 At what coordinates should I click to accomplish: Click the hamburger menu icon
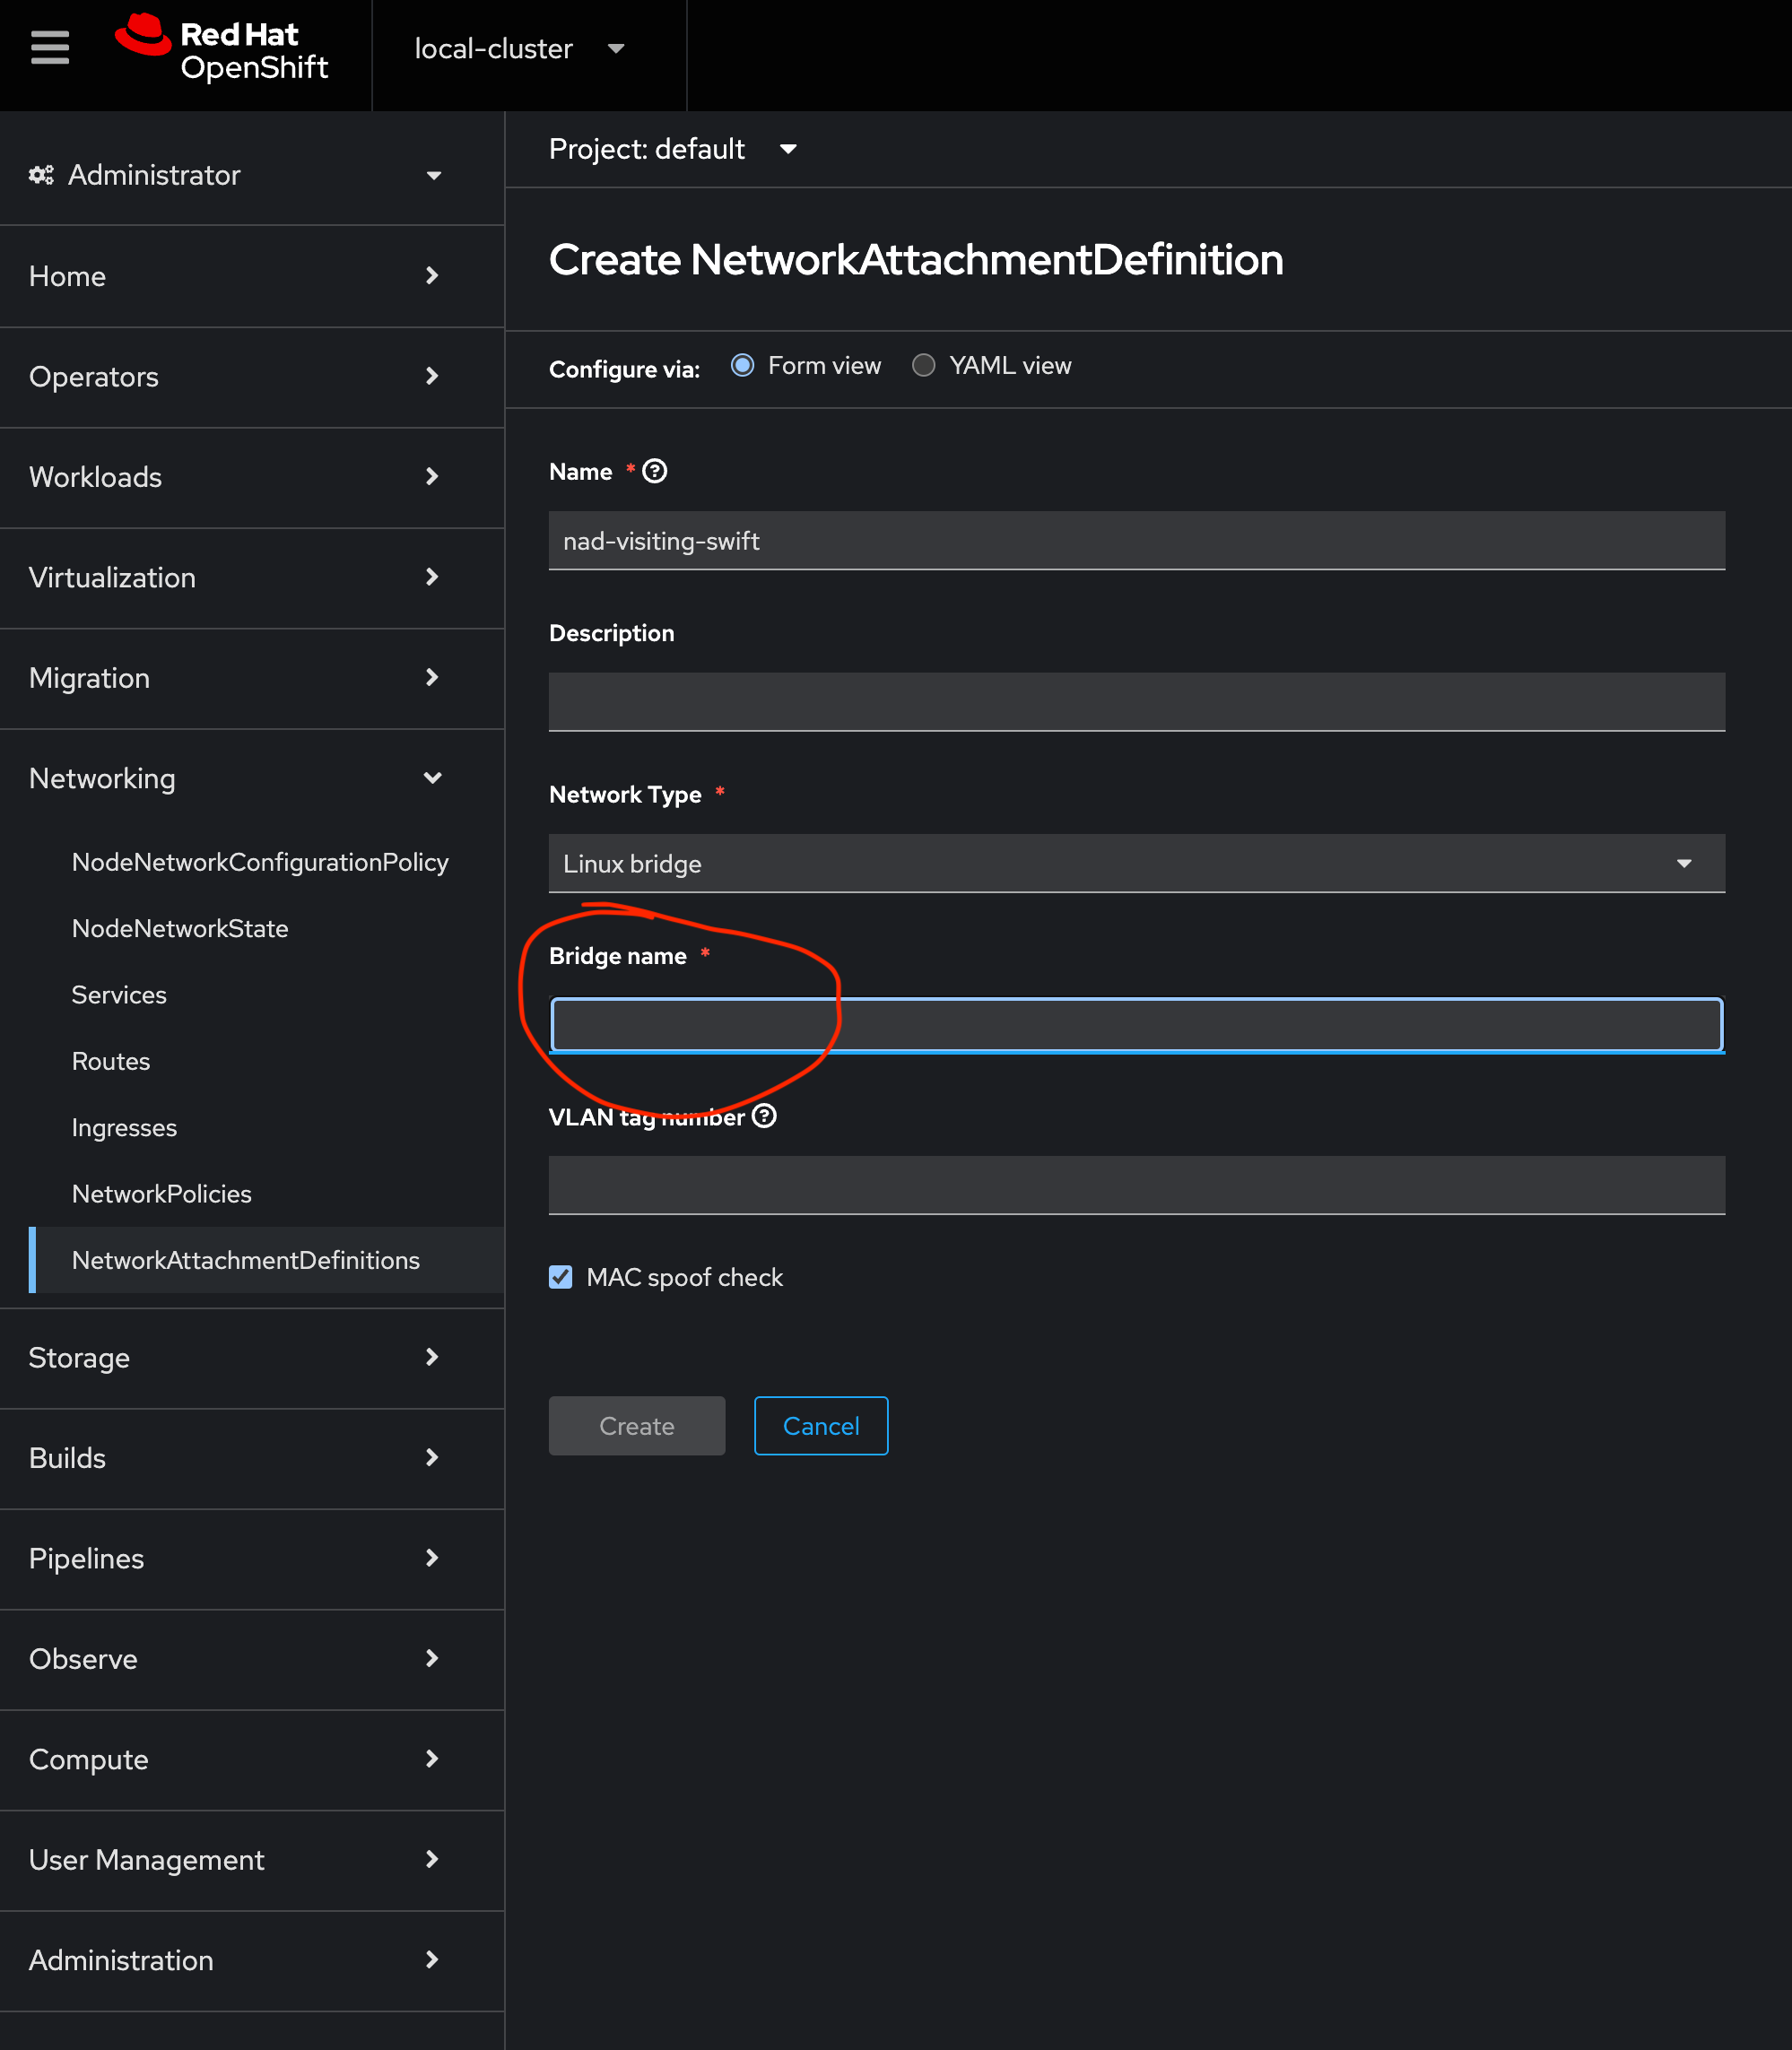50,47
